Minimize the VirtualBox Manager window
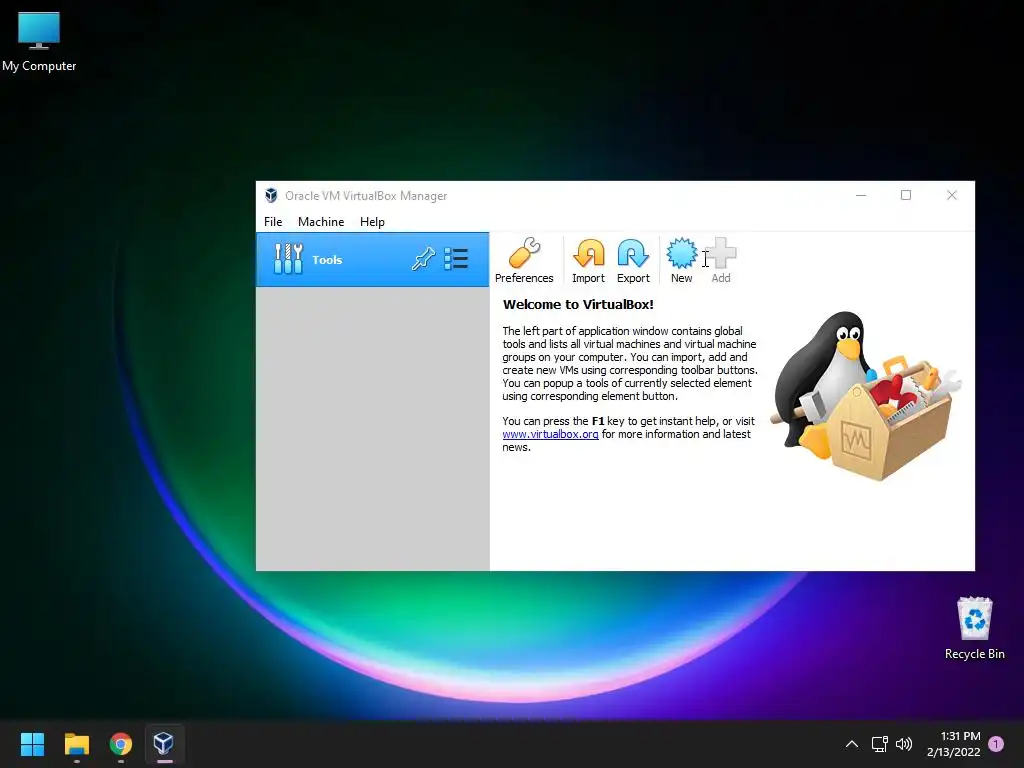Screen dimensions: 1024x768 pos(861,195)
